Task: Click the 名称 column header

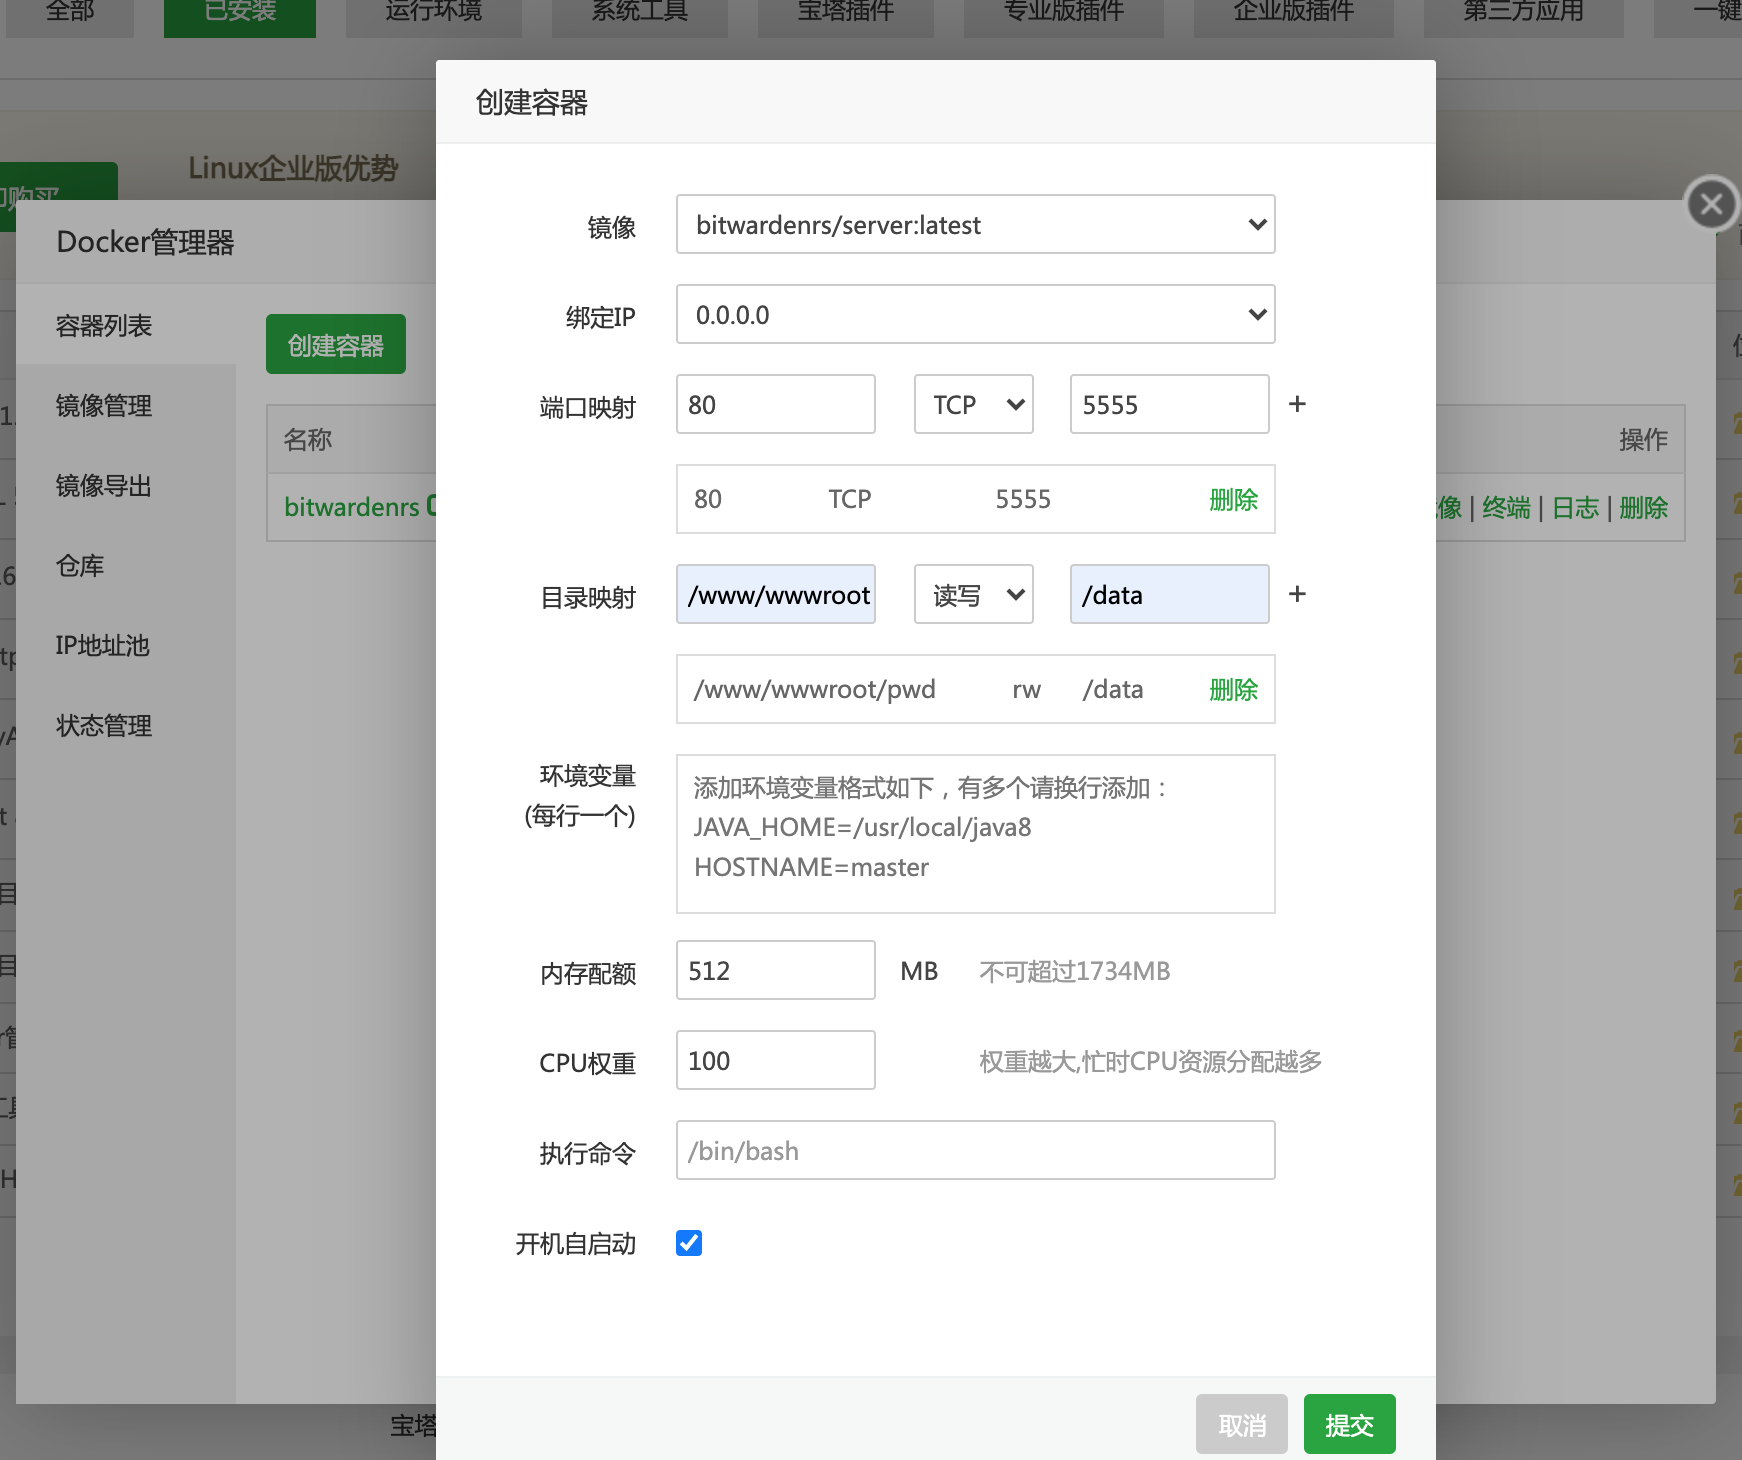Action: coord(308,439)
